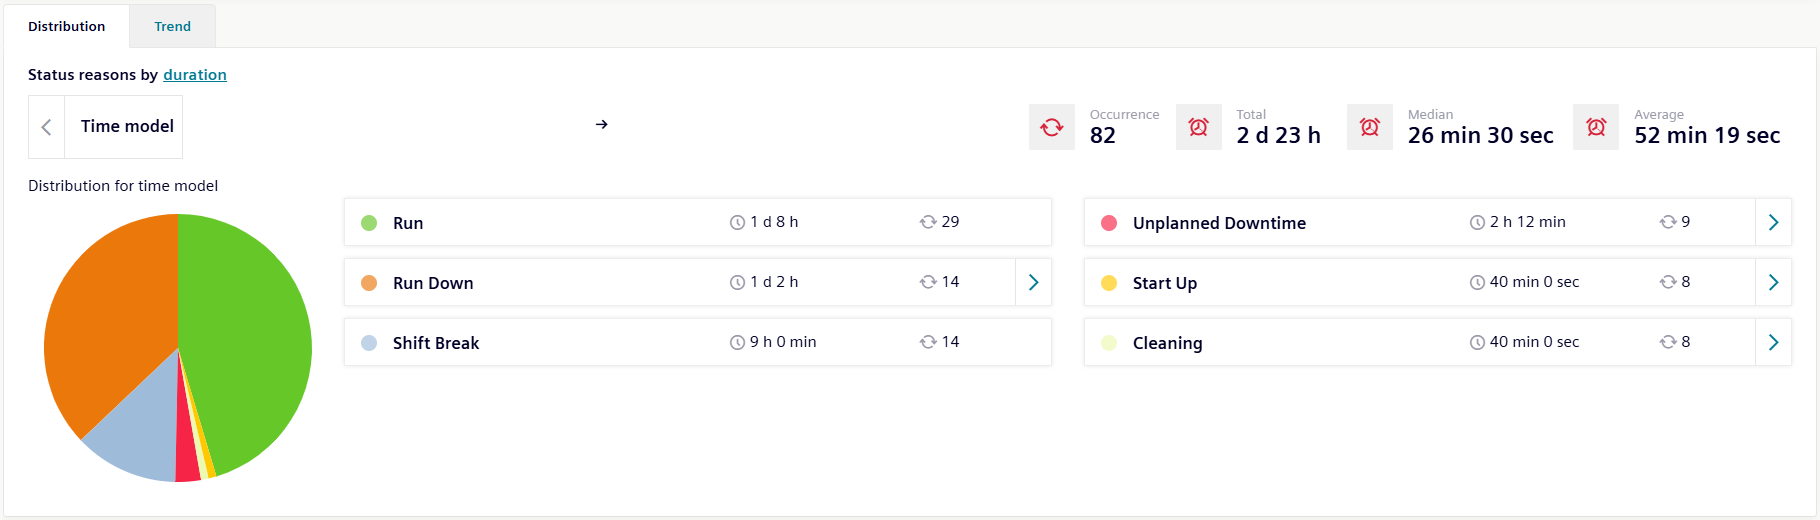
Task: Open the duration link
Action: click(195, 75)
